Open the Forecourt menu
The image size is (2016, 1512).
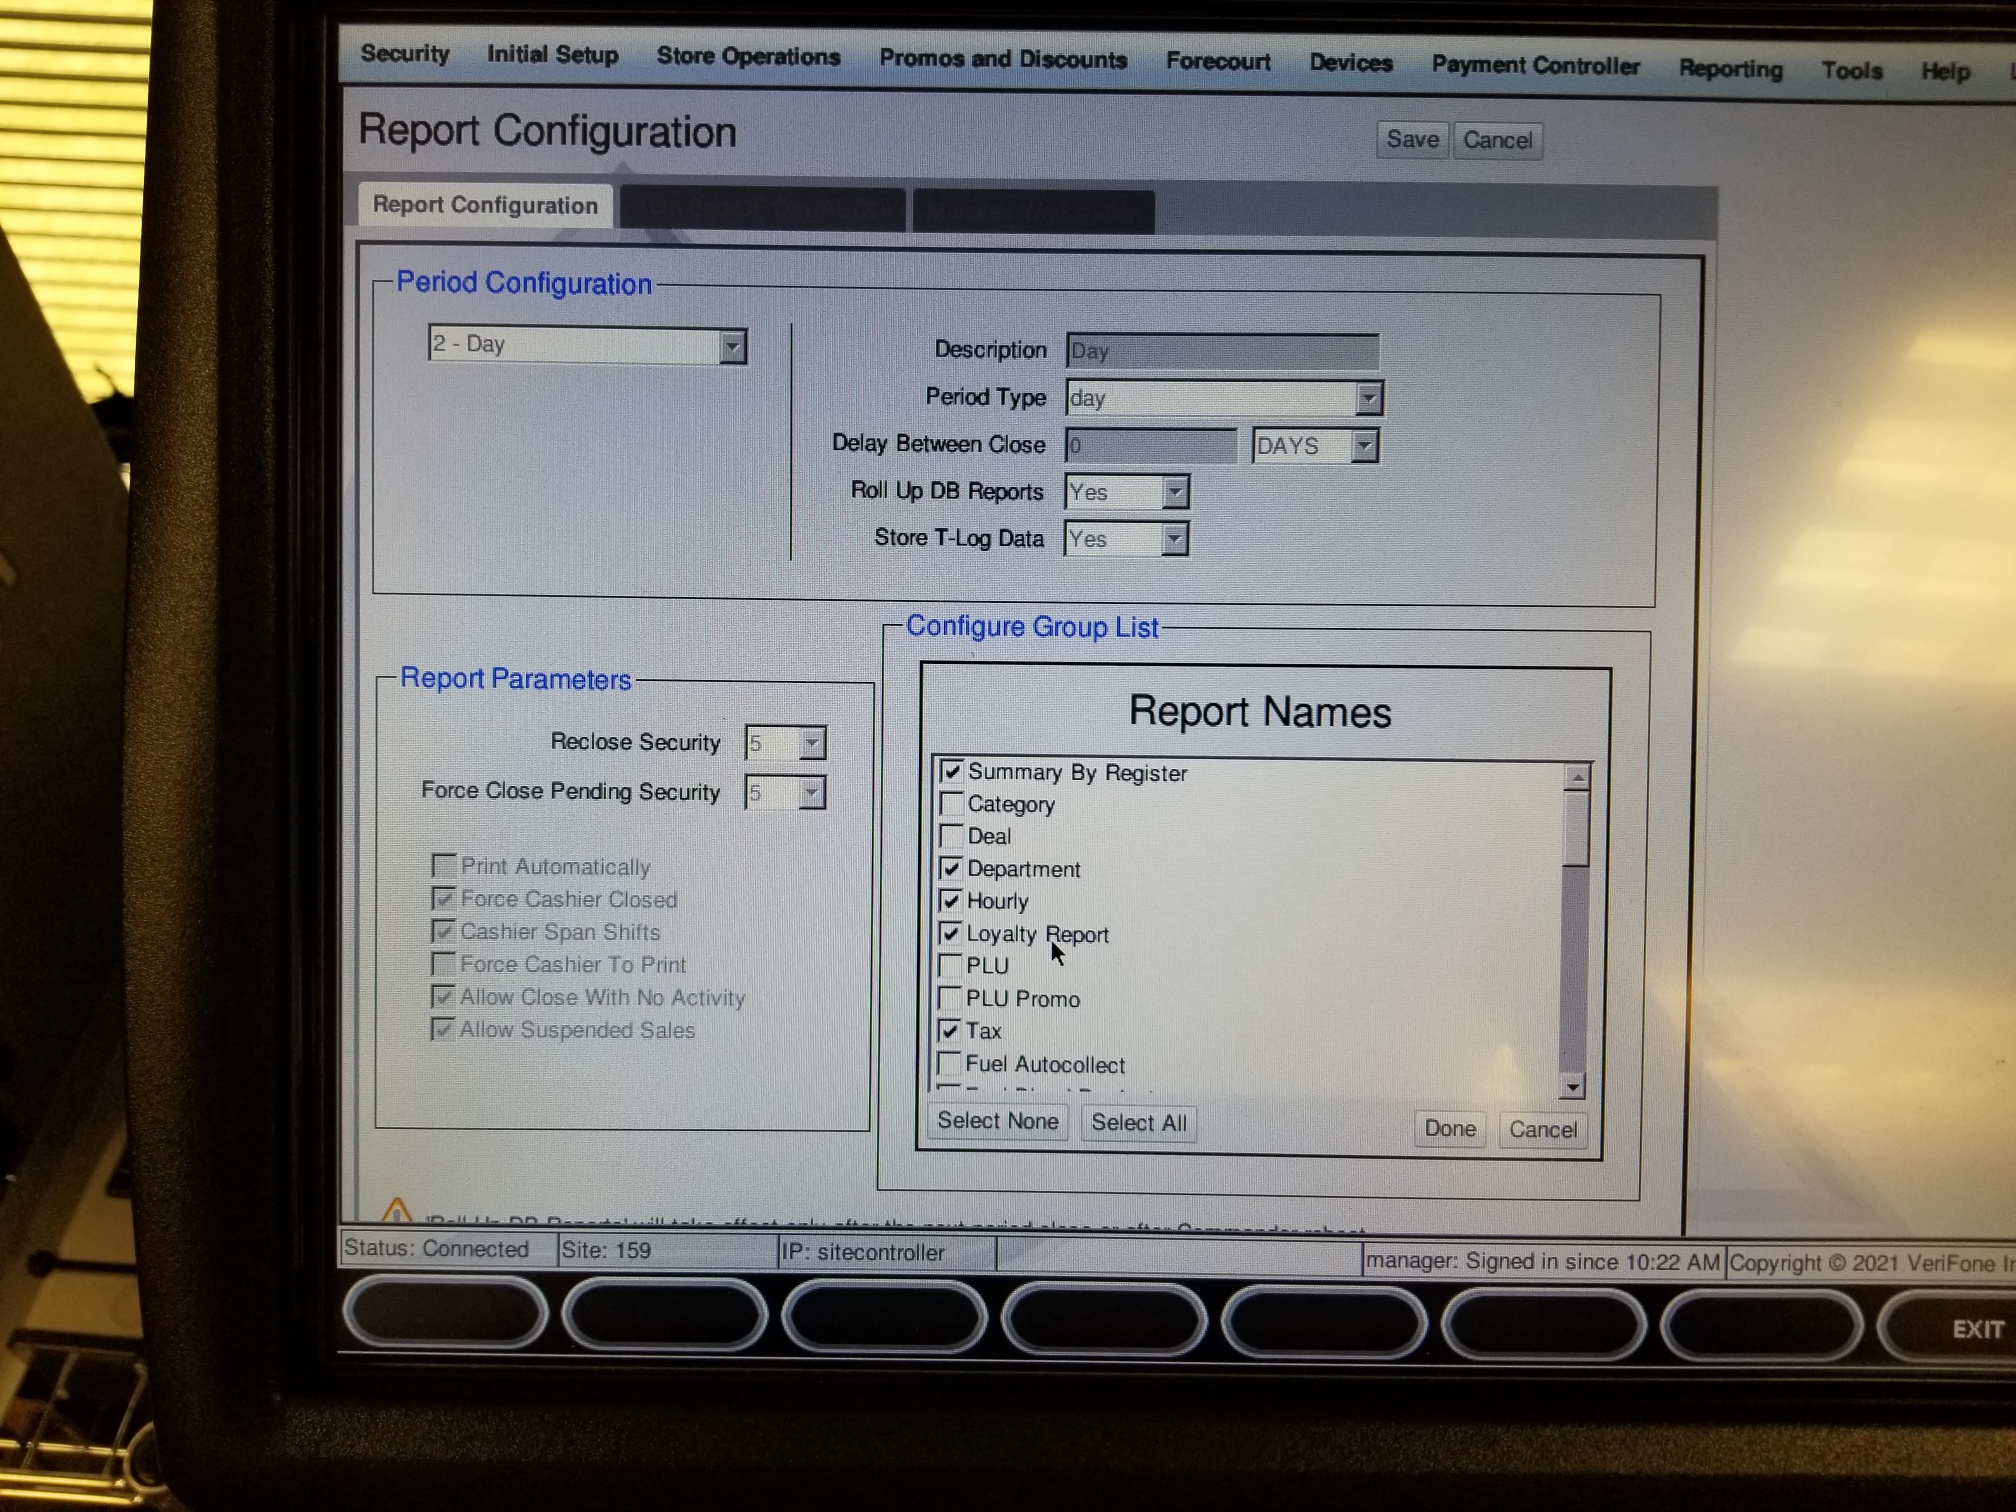point(1217,61)
